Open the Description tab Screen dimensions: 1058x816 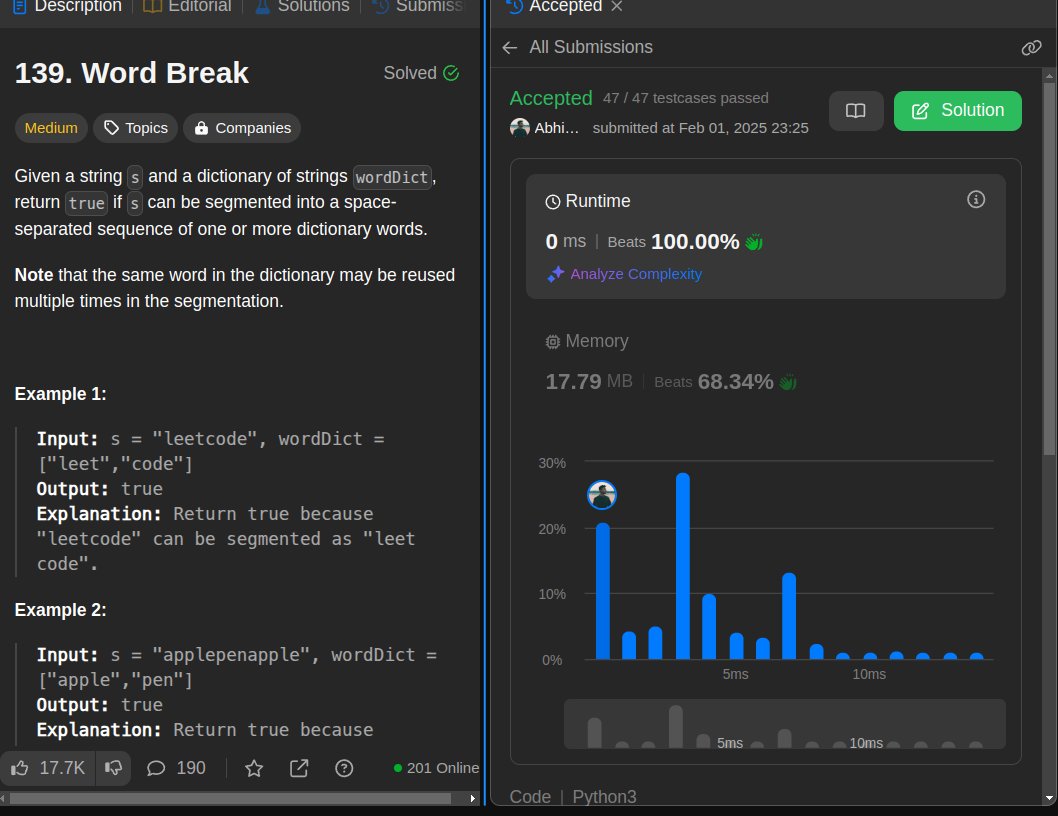(x=67, y=7)
